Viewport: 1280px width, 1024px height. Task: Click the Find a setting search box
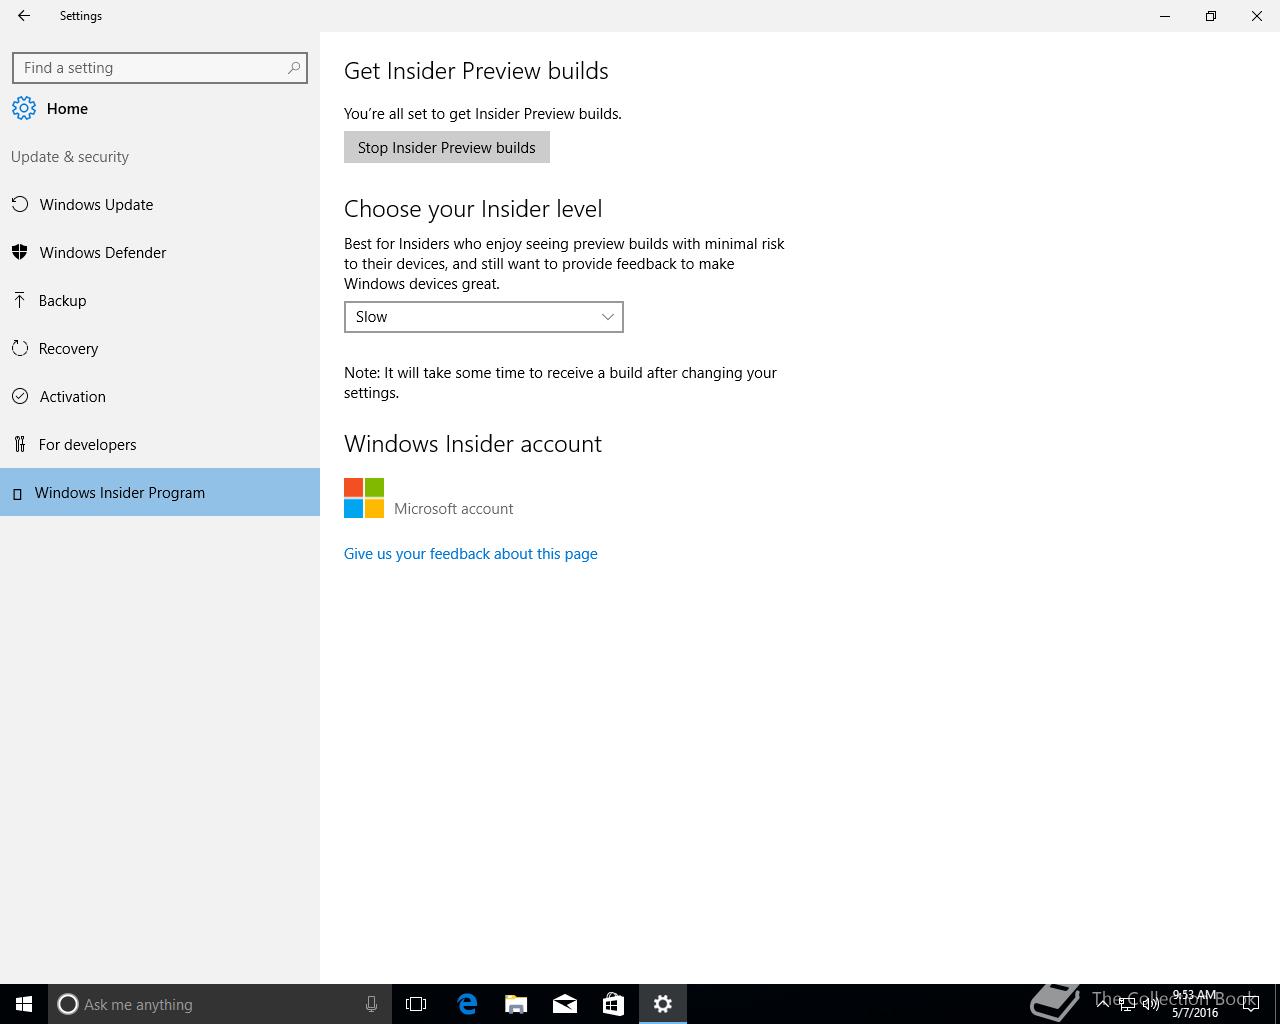pyautogui.click(x=160, y=68)
